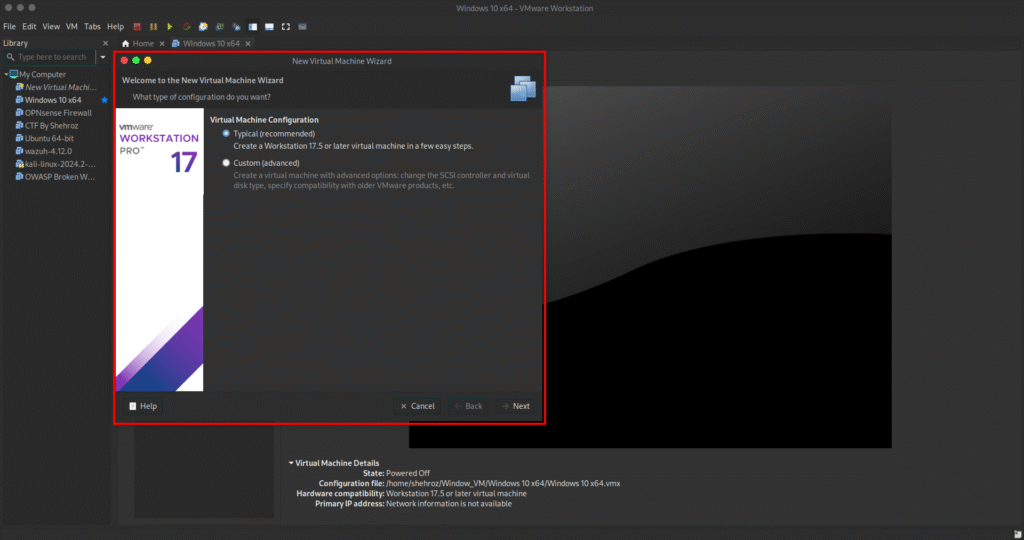Image resolution: width=1024 pixels, height=540 pixels.
Task: Click the yellow Suspend toolbar icon
Action: [x=153, y=27]
